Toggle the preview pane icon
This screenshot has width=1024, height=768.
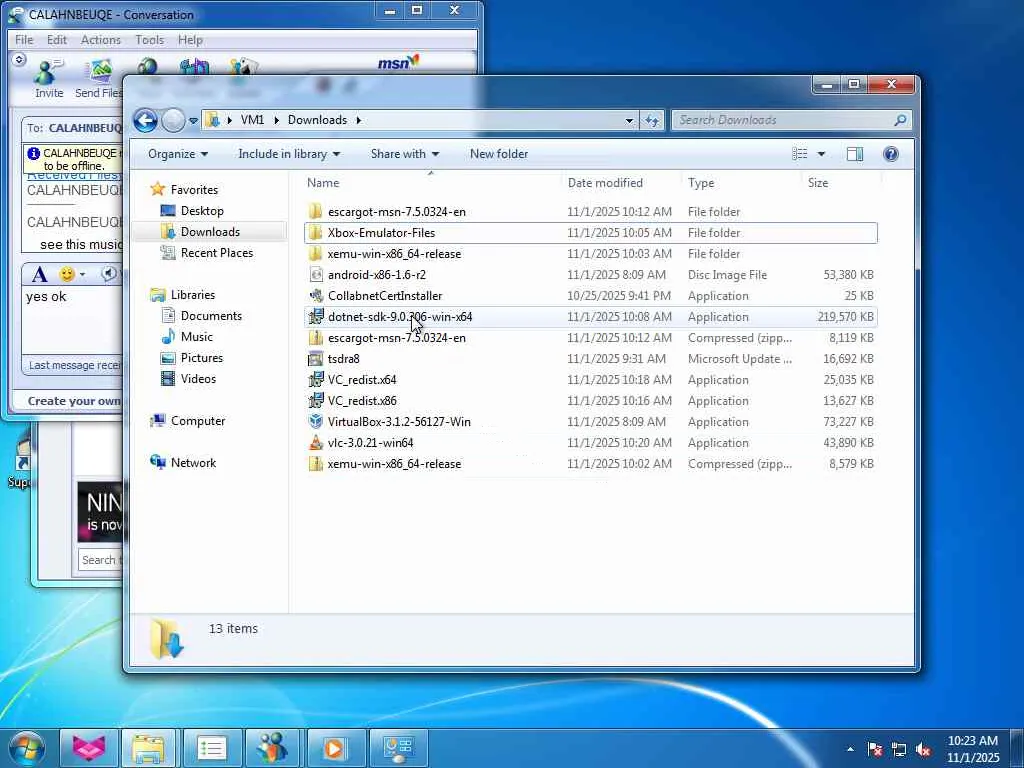point(855,154)
